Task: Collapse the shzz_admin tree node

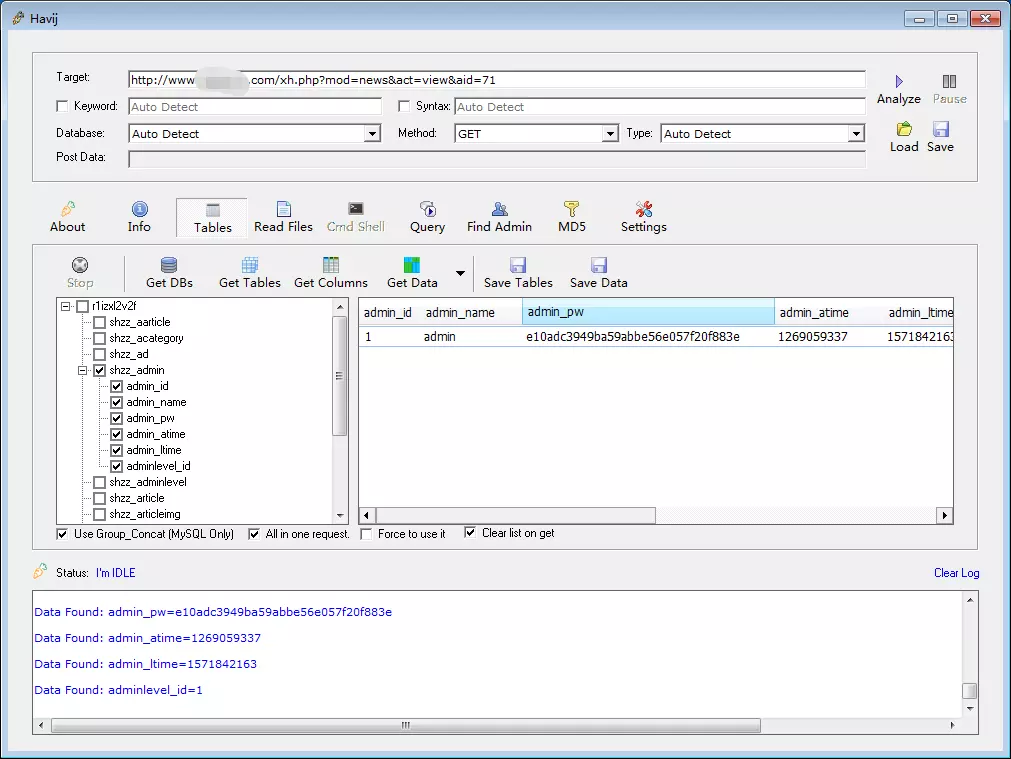Action: click(x=83, y=370)
